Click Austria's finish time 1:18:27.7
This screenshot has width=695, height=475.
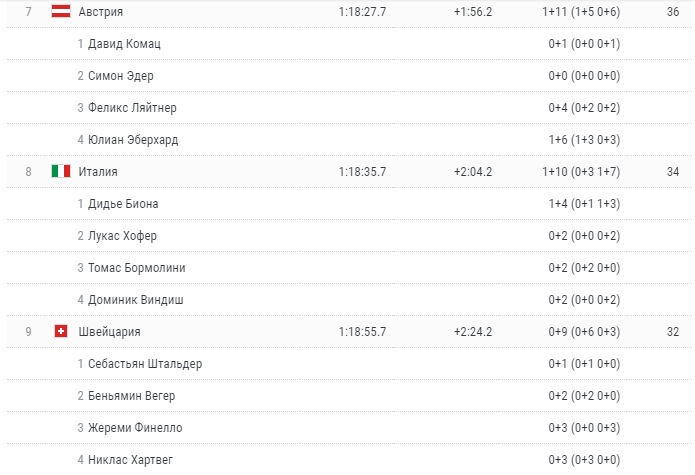click(362, 12)
